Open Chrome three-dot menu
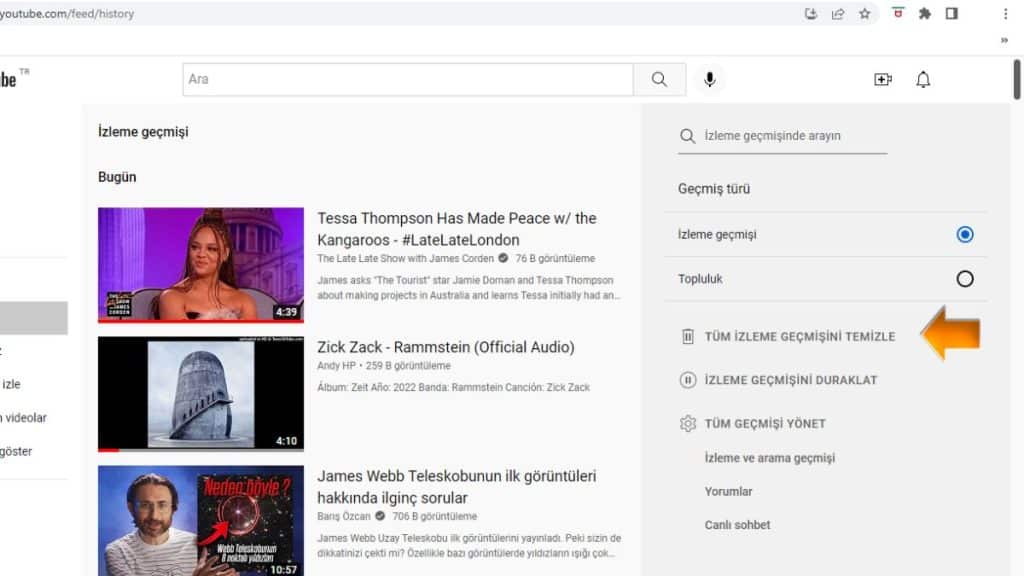The image size is (1024, 576). (x=1005, y=14)
